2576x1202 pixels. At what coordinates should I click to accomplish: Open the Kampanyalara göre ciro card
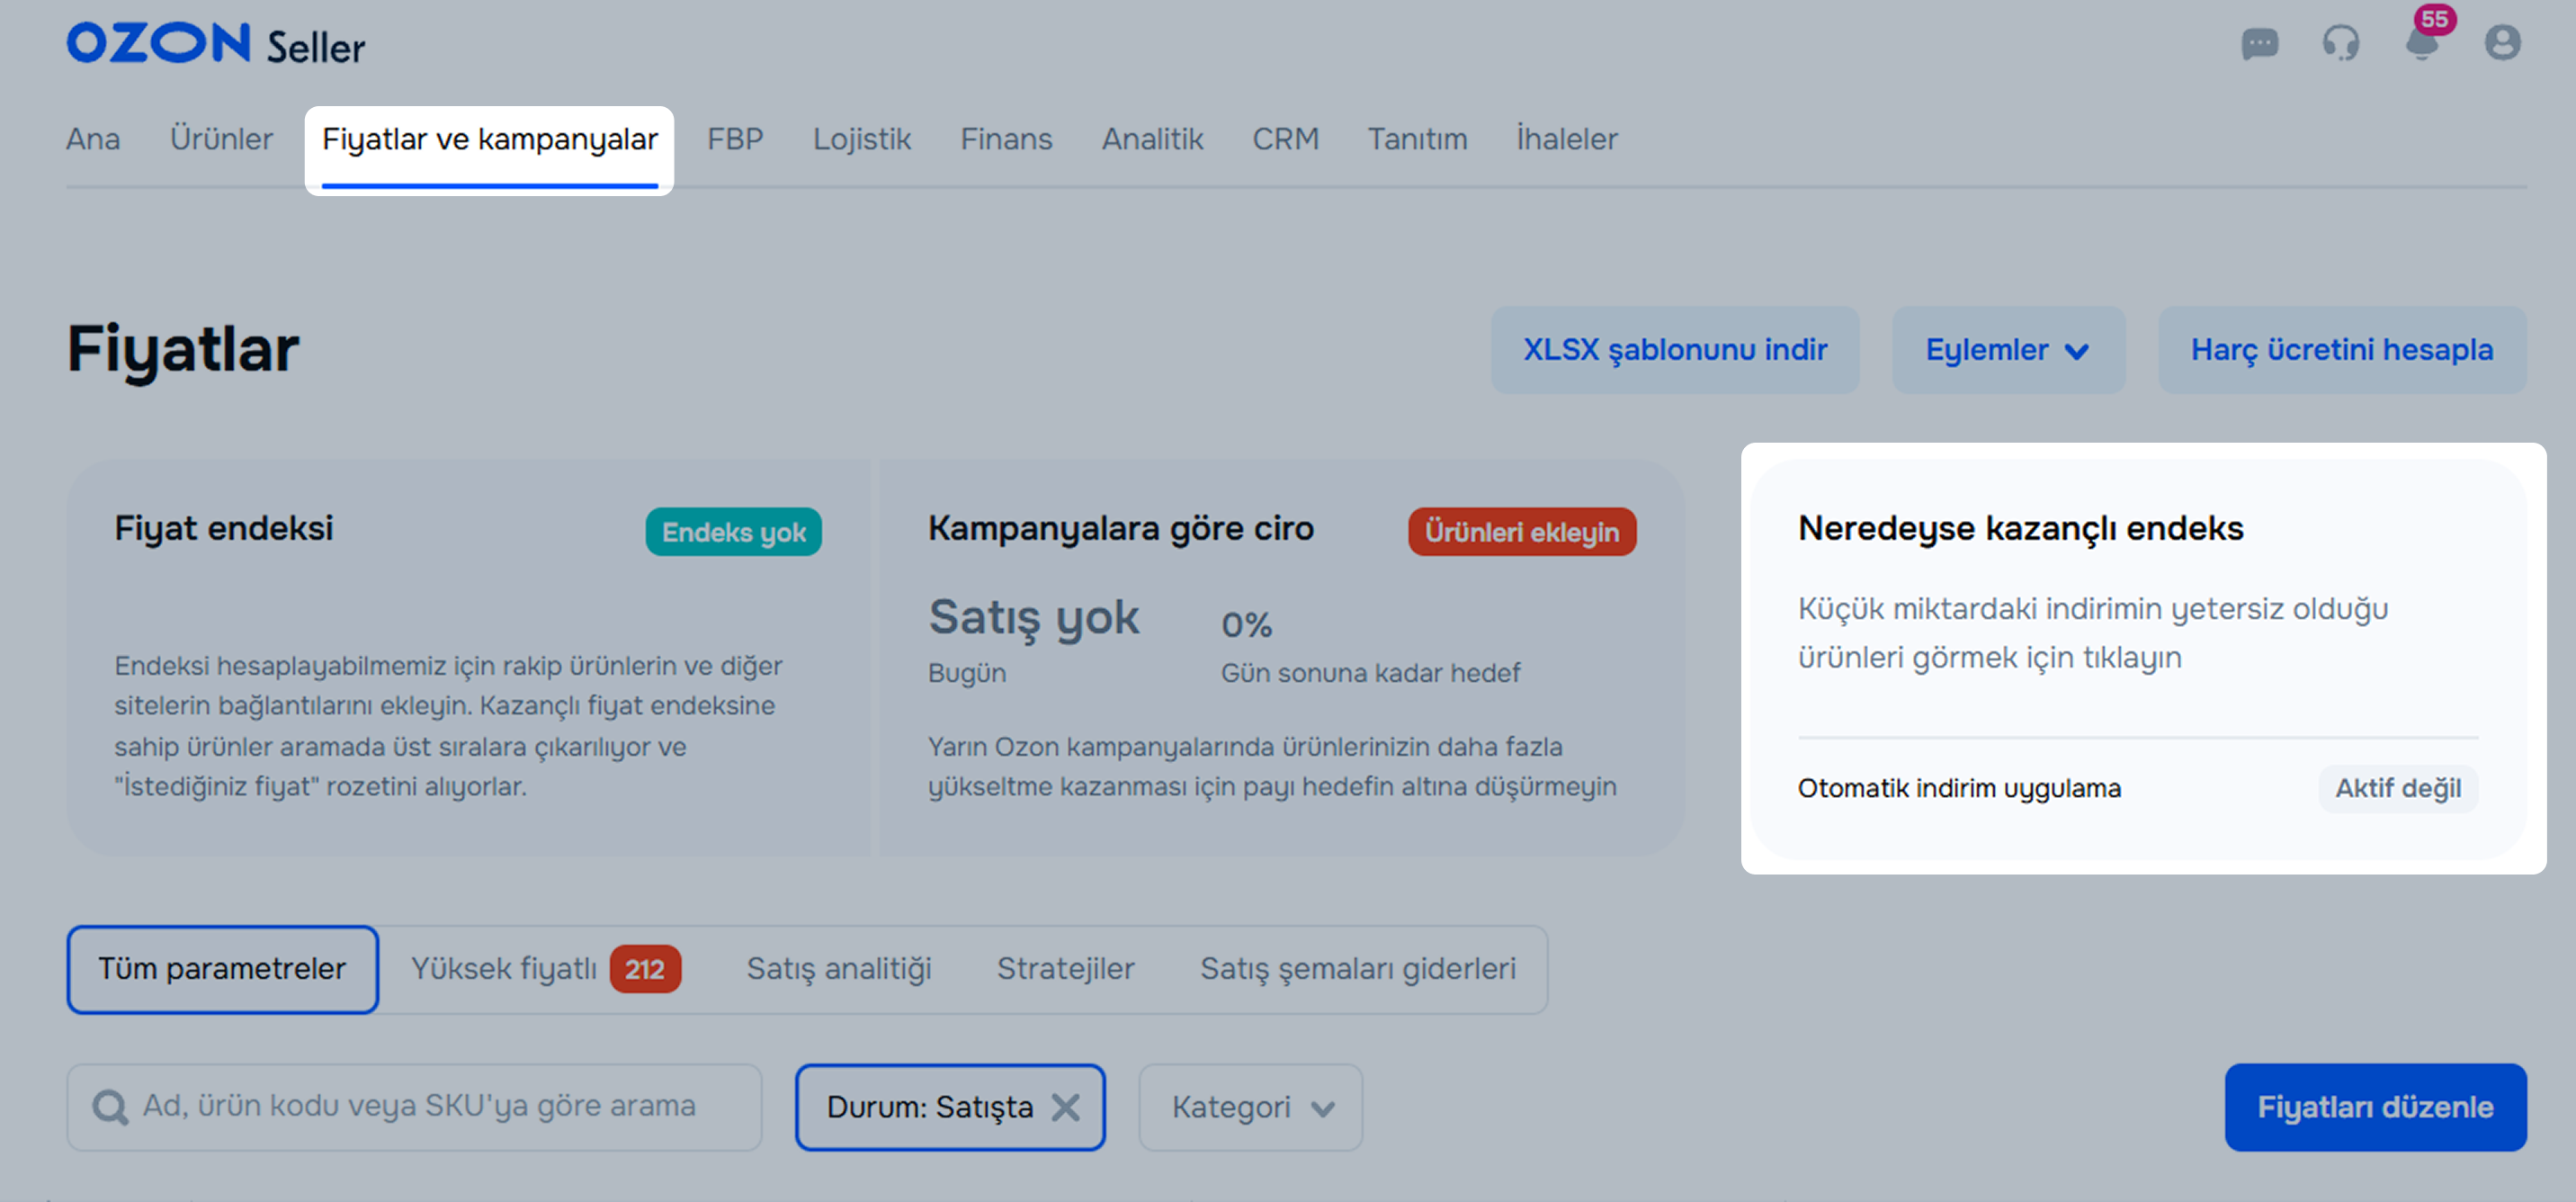1282,658
